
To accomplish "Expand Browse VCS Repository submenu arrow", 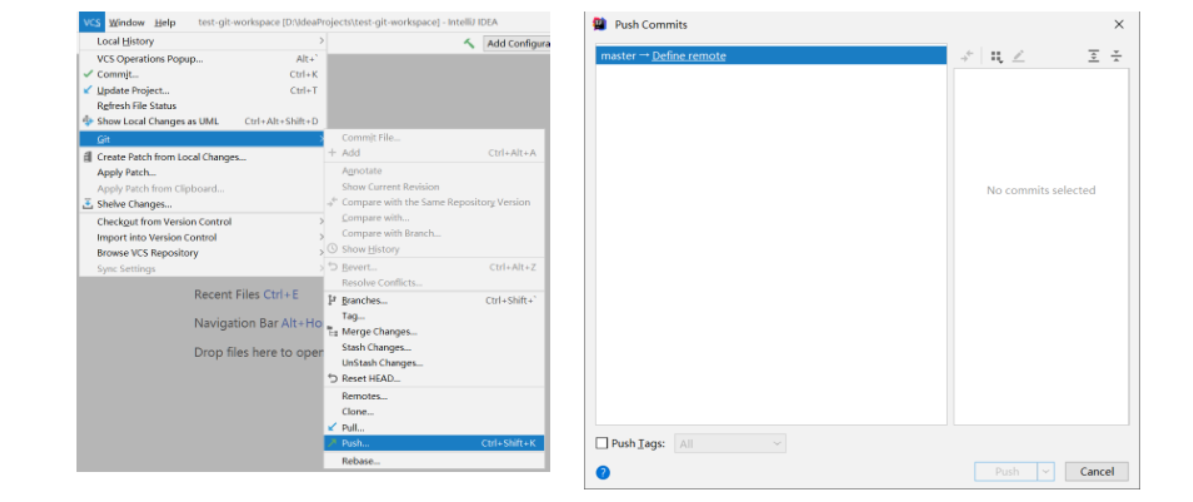I will point(321,253).
